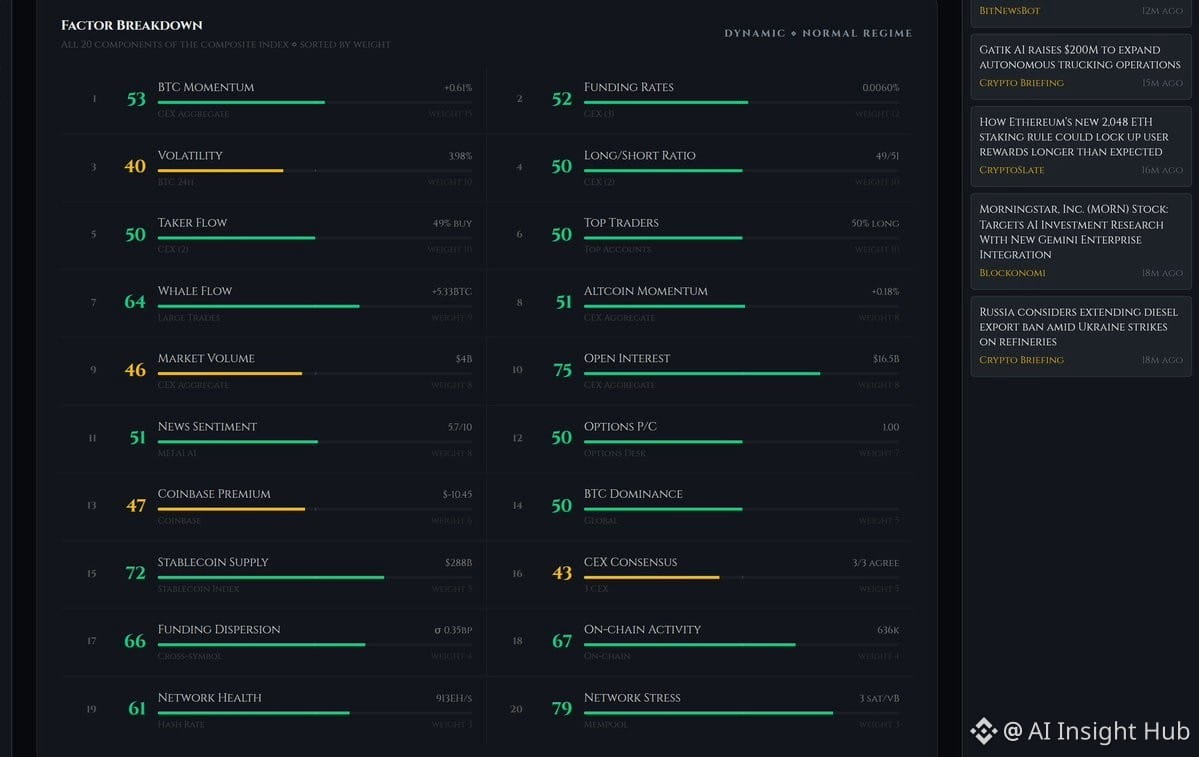Click the 3/3 AGREE CEX Consensus value
This screenshot has height=757, width=1199.
[x=876, y=563]
